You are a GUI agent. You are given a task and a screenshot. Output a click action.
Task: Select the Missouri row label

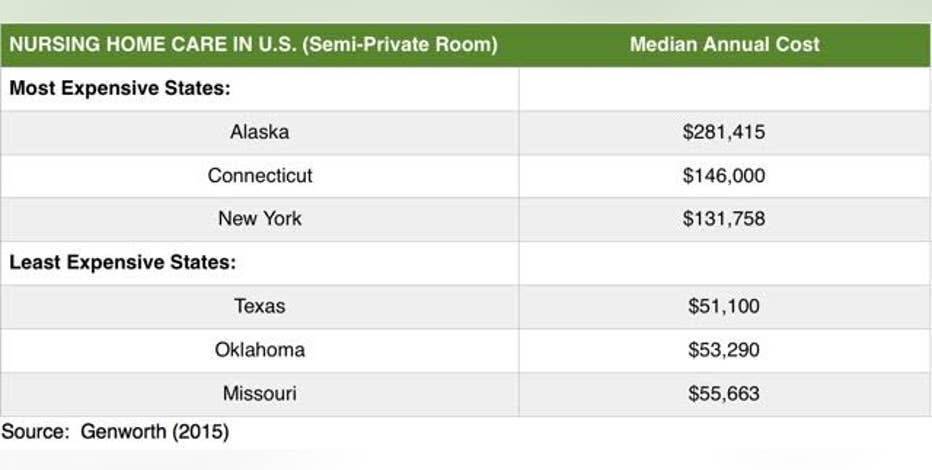point(260,393)
